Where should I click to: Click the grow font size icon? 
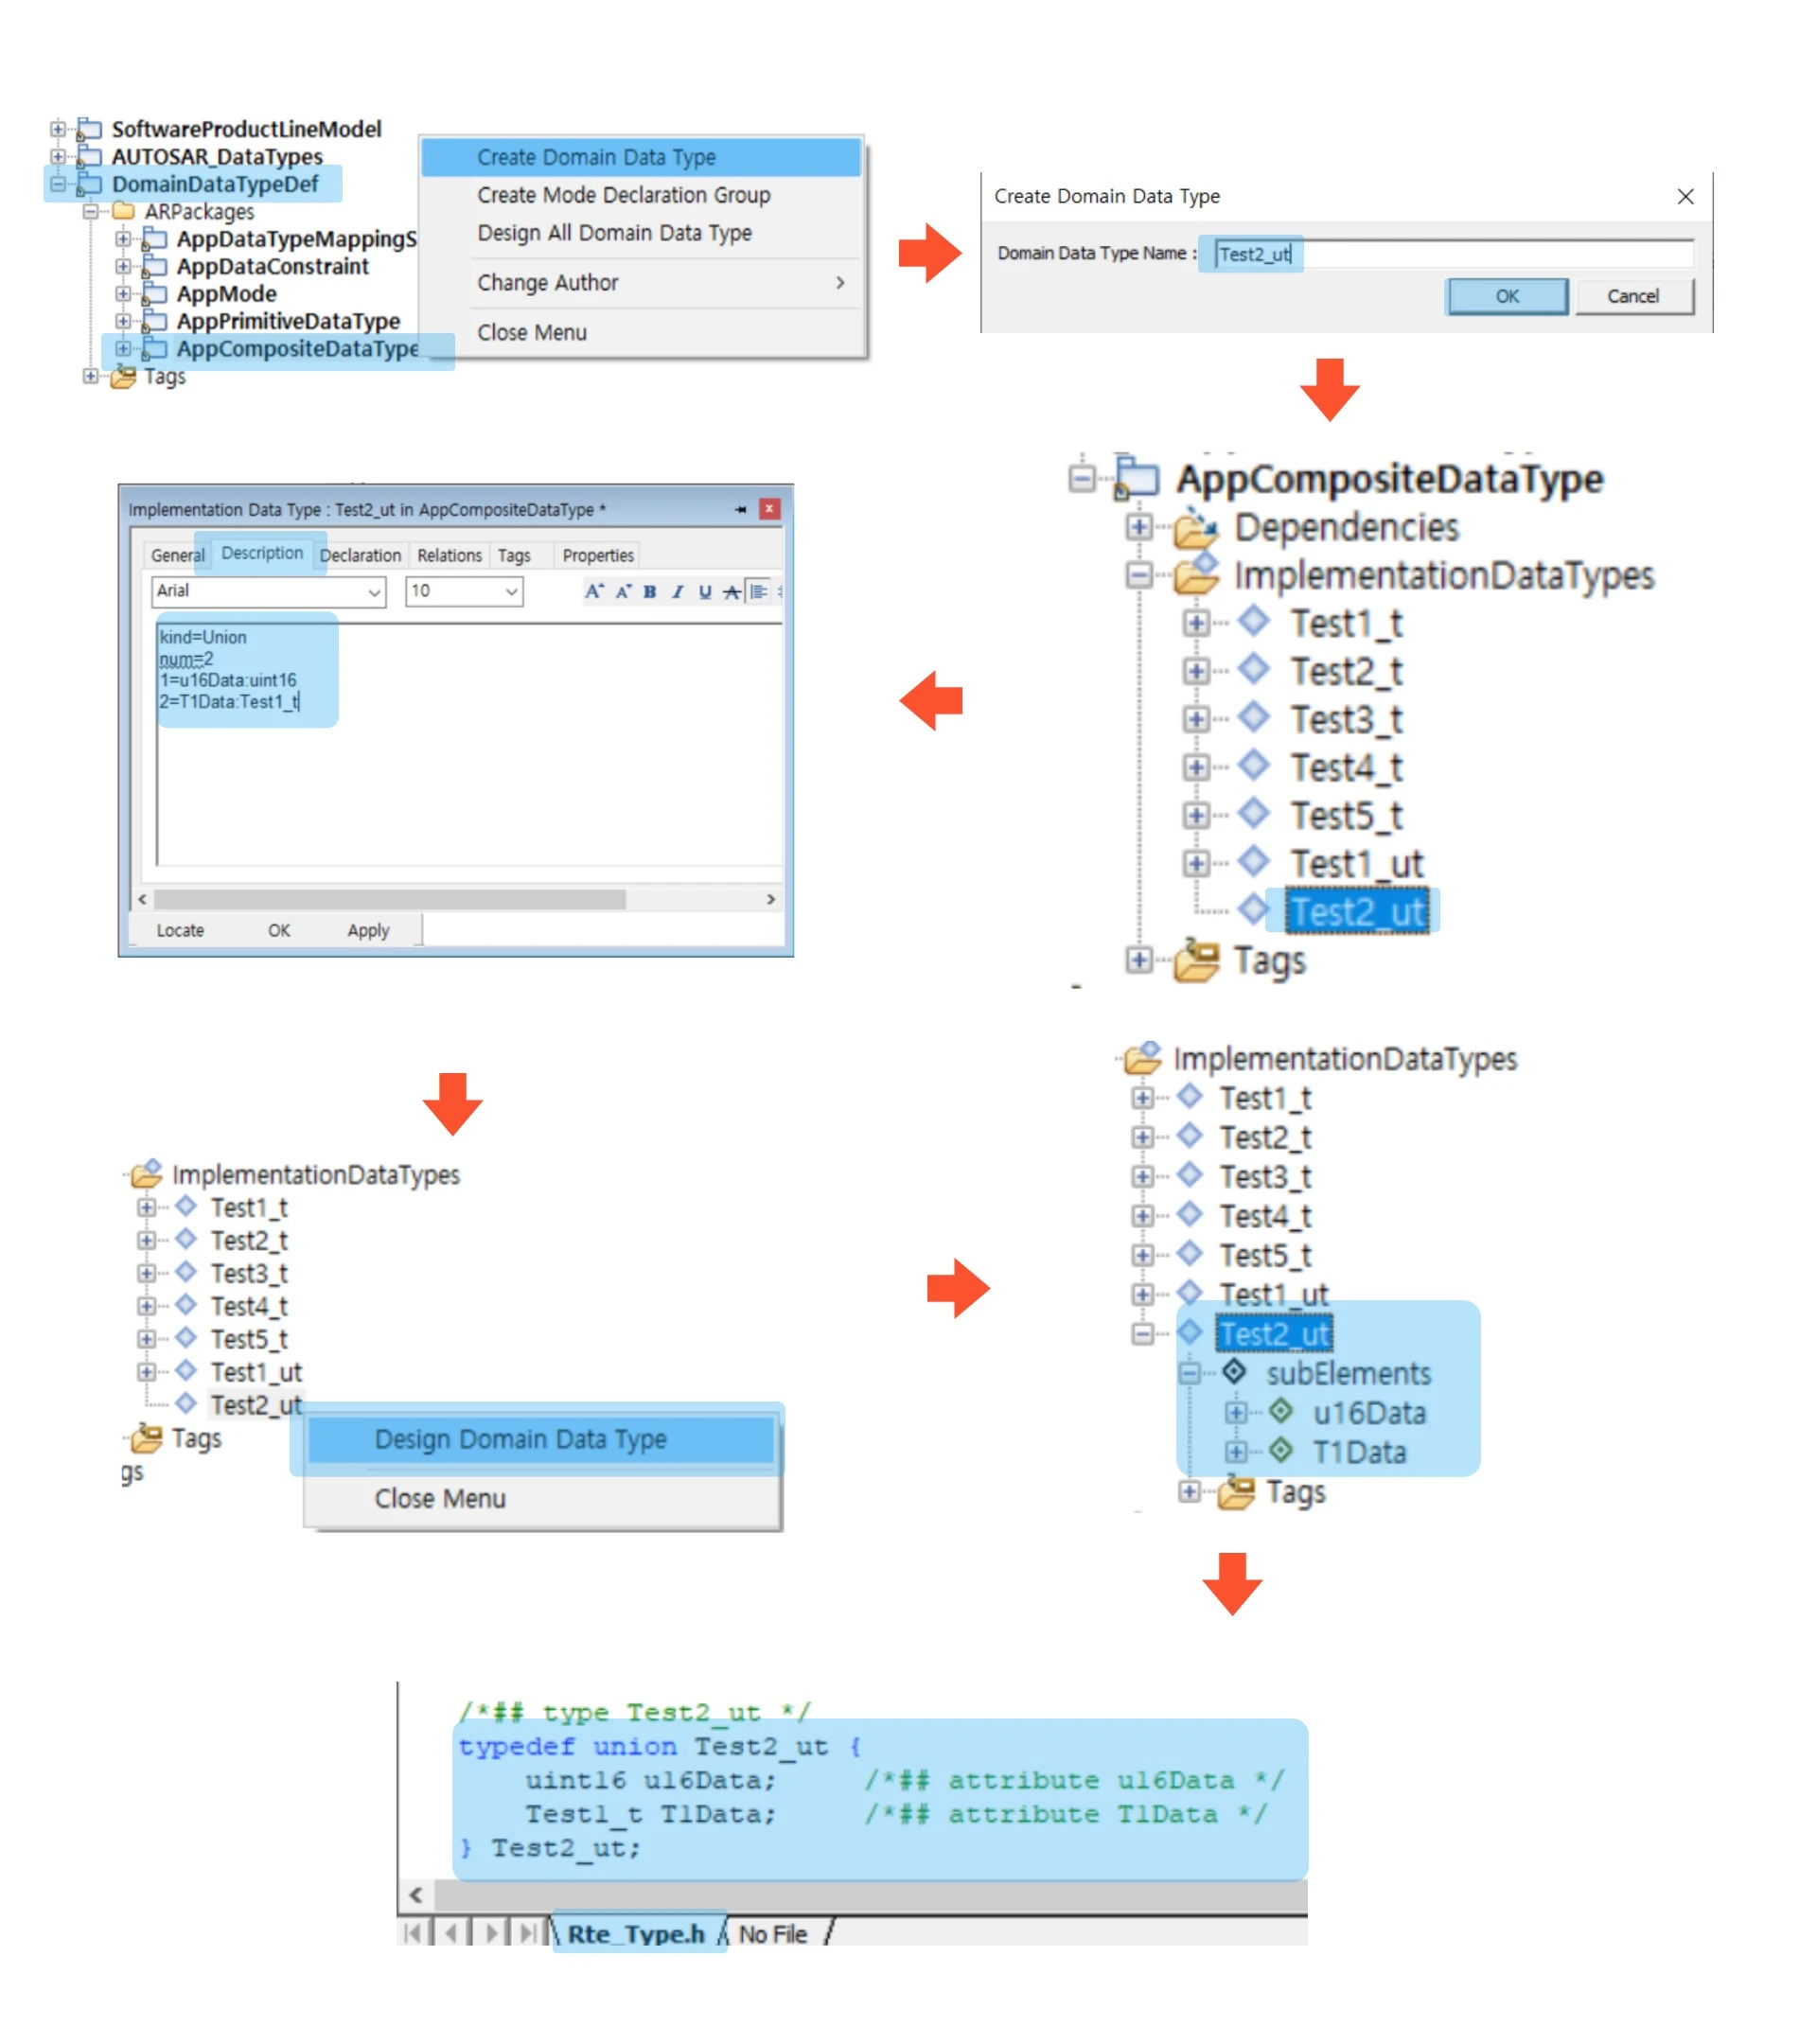594,591
